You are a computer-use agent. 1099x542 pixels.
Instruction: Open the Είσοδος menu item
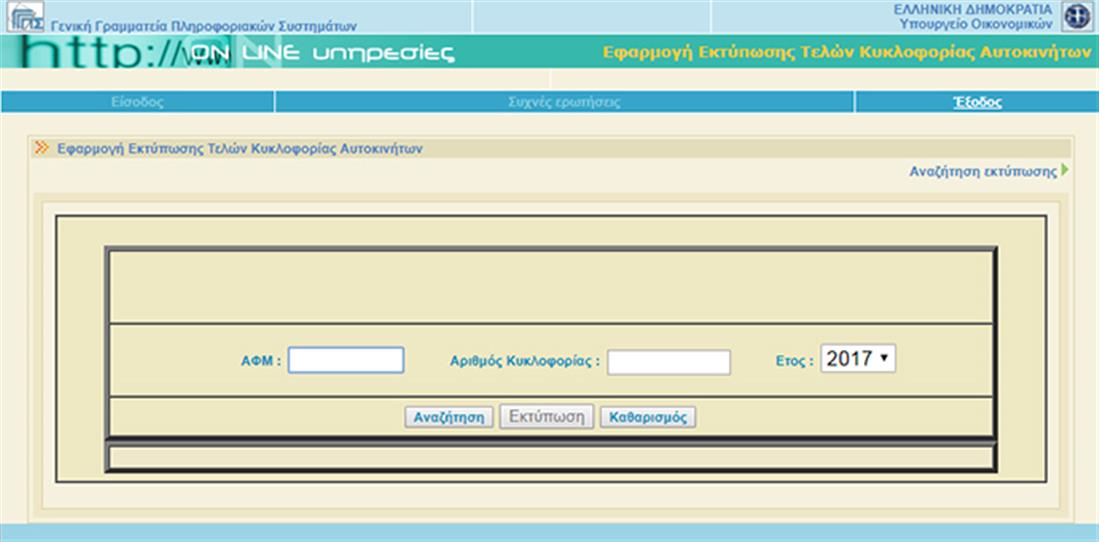(138, 102)
